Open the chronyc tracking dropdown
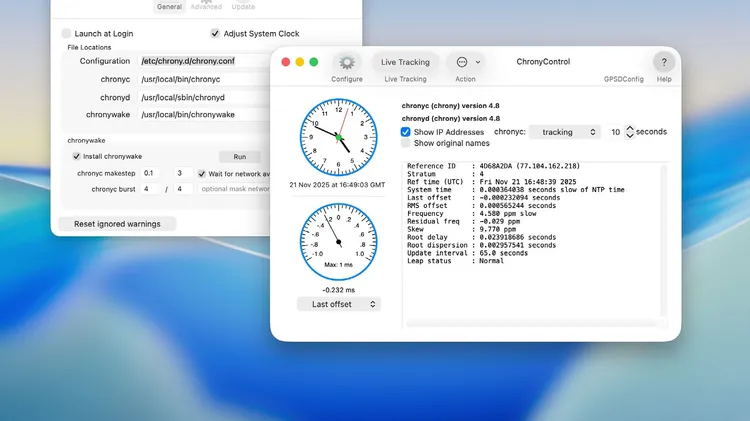Viewport: 750px width, 421px height. [564, 132]
